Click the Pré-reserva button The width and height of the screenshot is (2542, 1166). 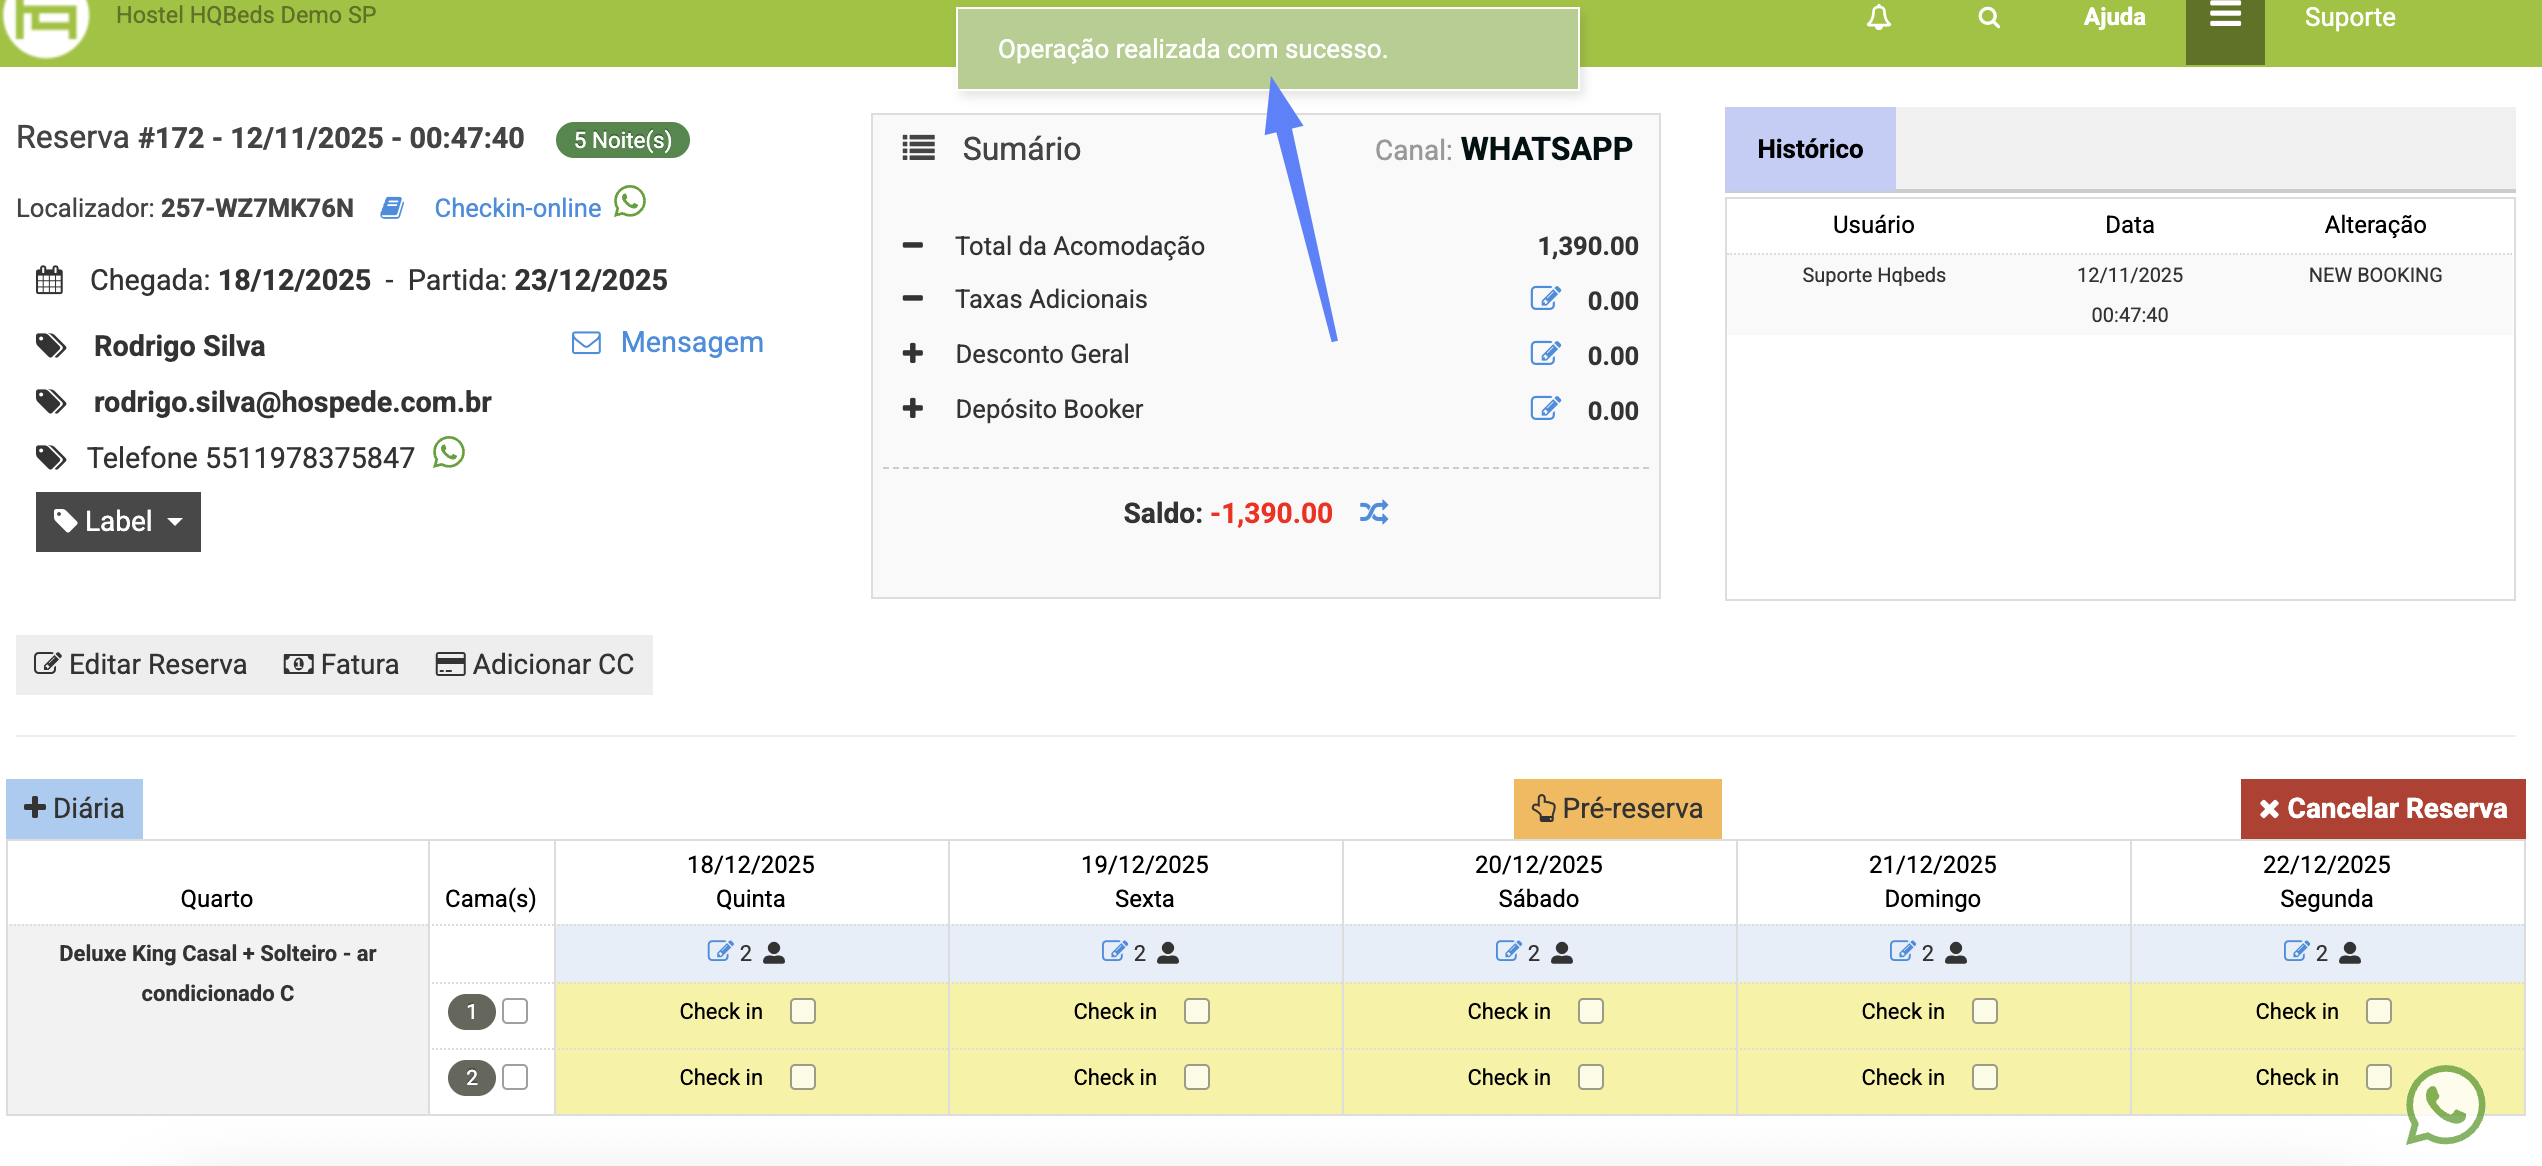pos(1617,808)
